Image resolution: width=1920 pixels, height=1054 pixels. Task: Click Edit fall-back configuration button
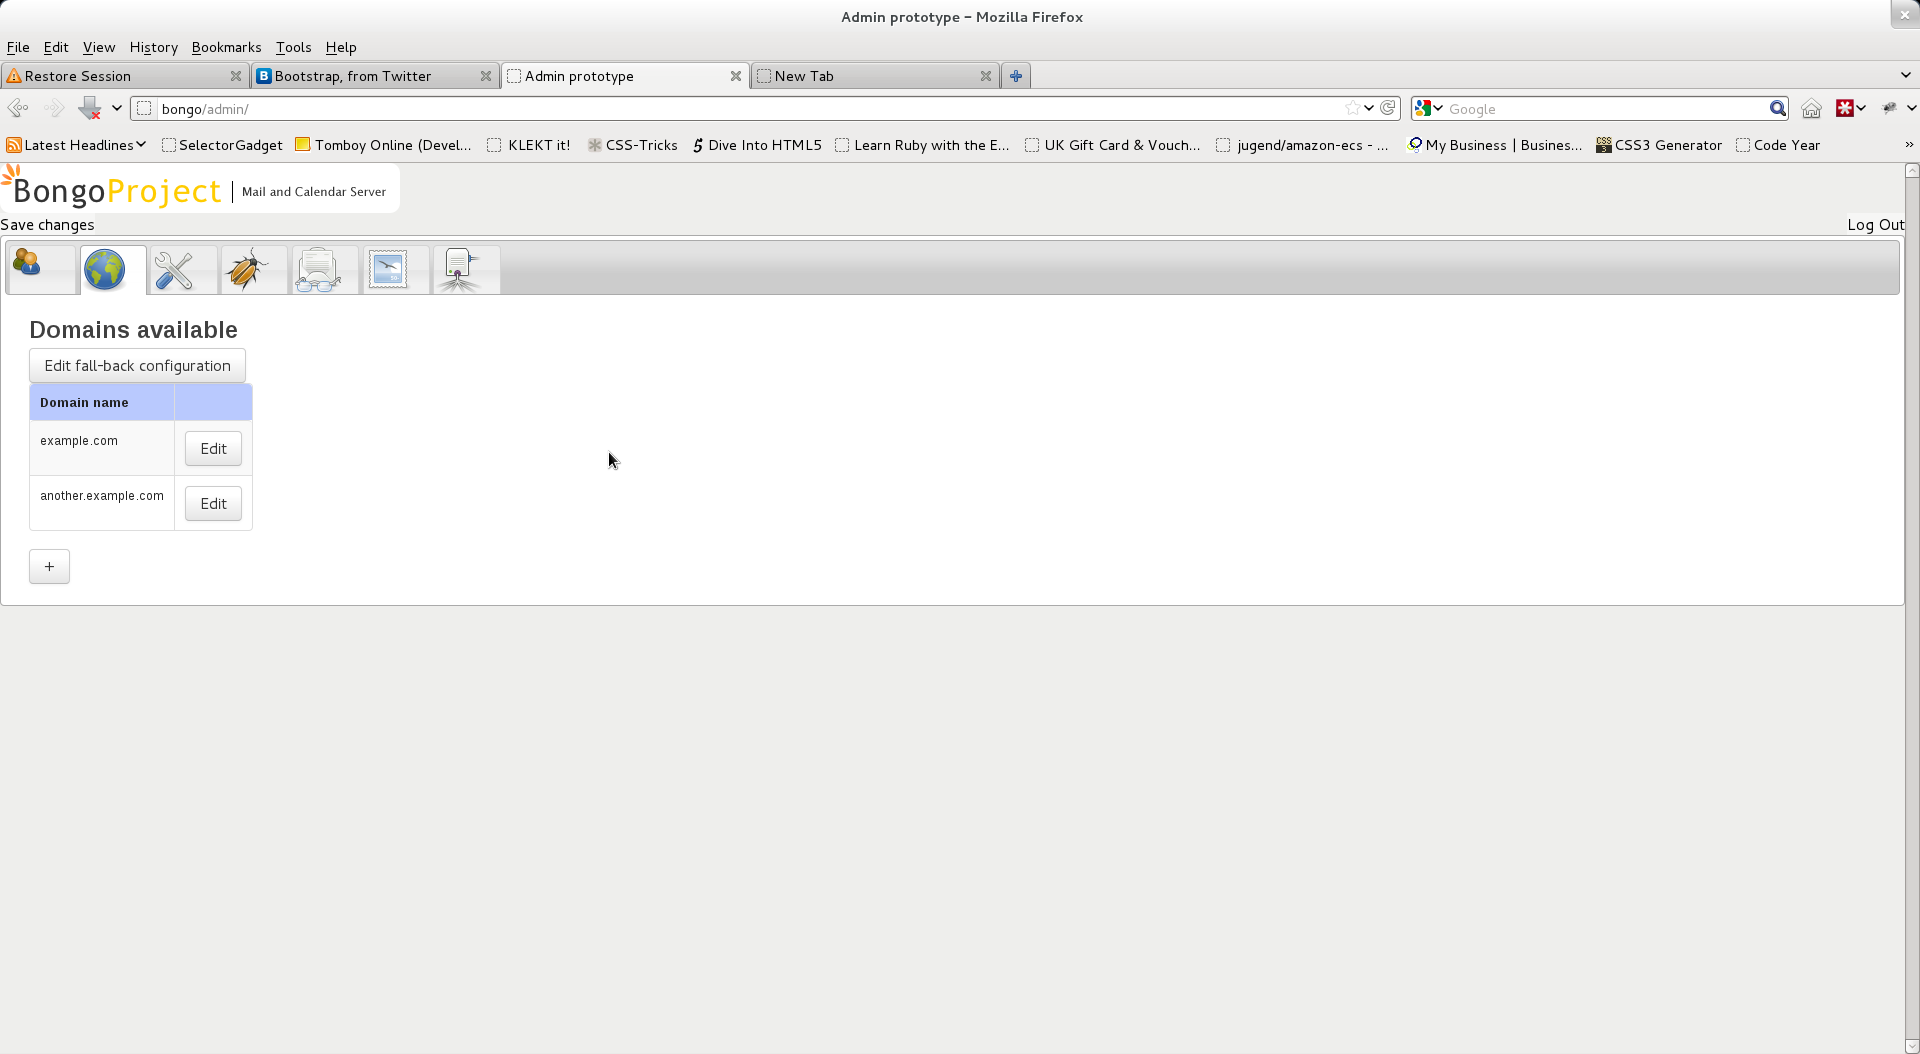[x=137, y=366]
